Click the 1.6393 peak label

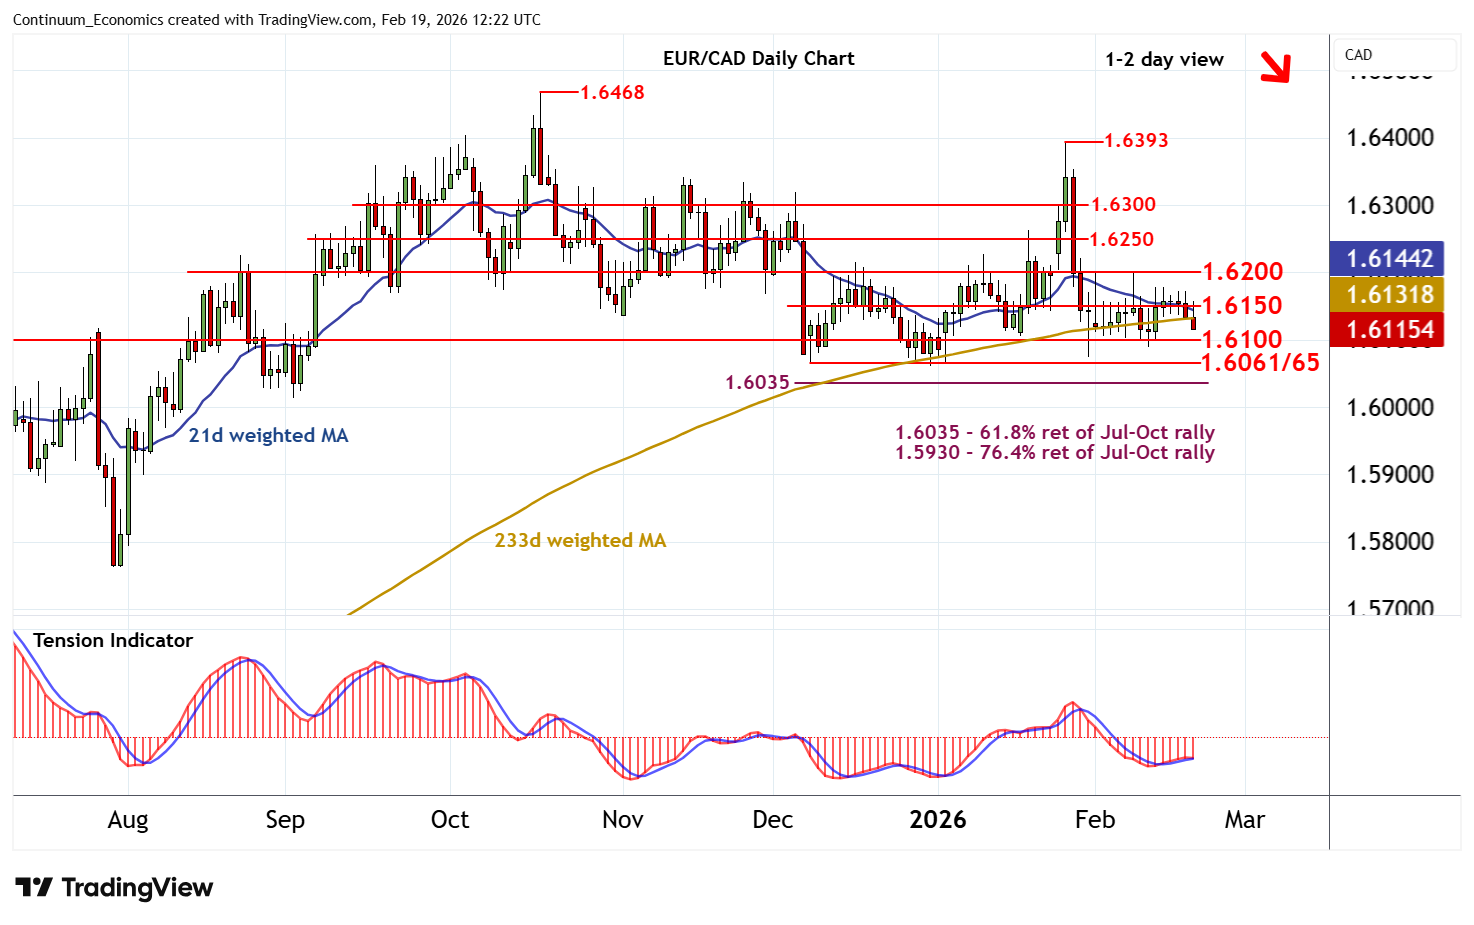1135,141
